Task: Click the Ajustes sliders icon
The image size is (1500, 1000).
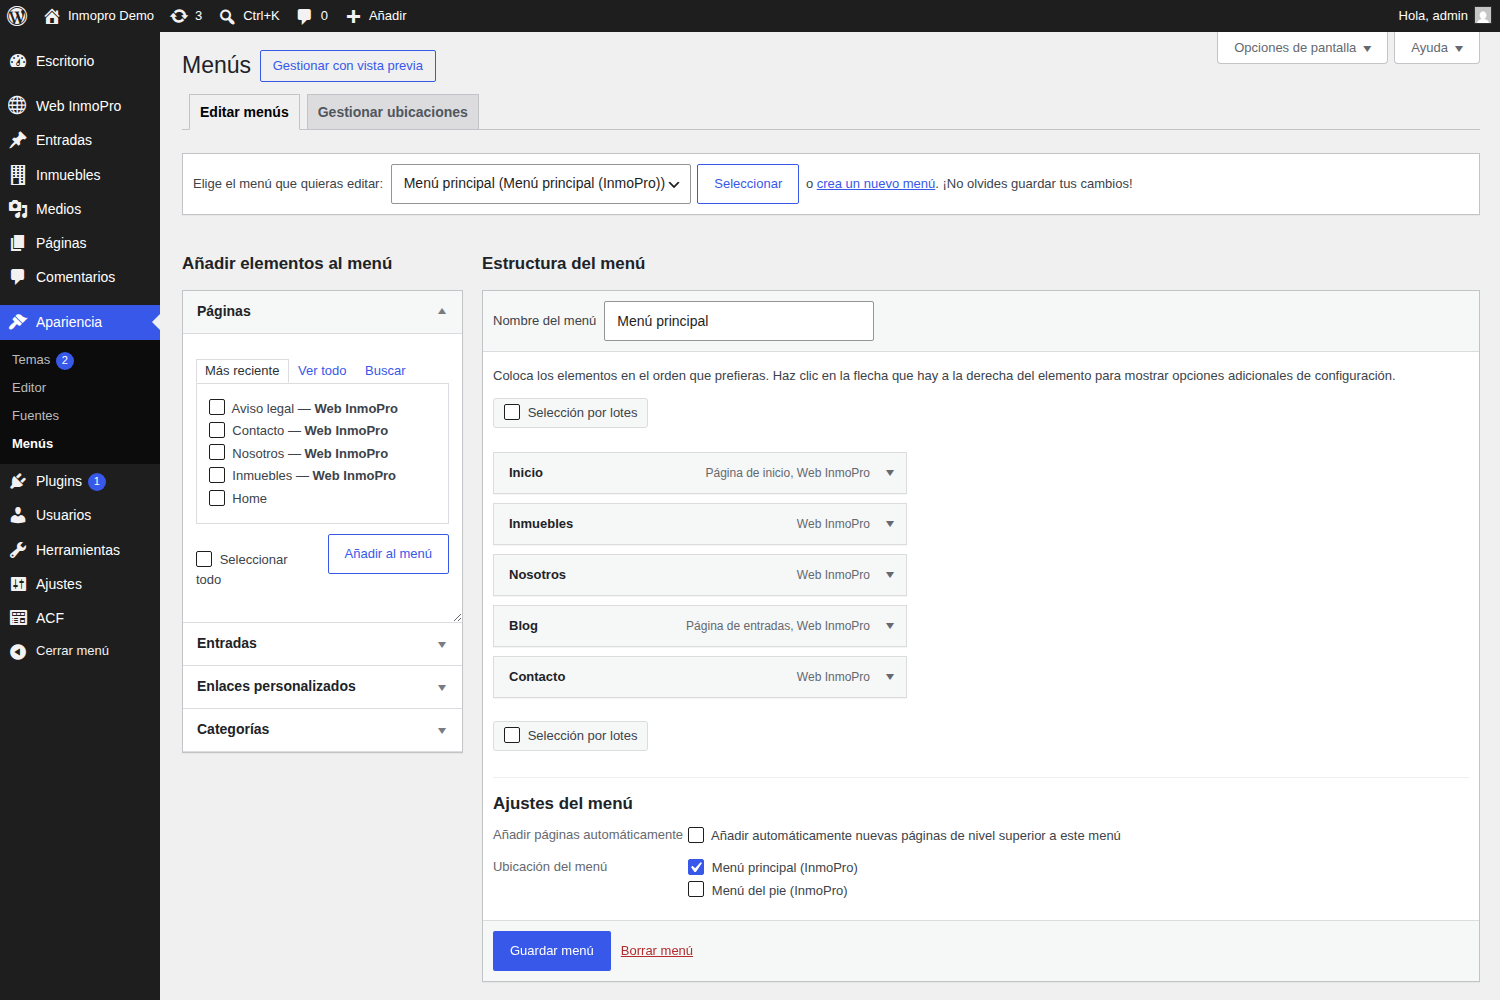Action: (18, 584)
